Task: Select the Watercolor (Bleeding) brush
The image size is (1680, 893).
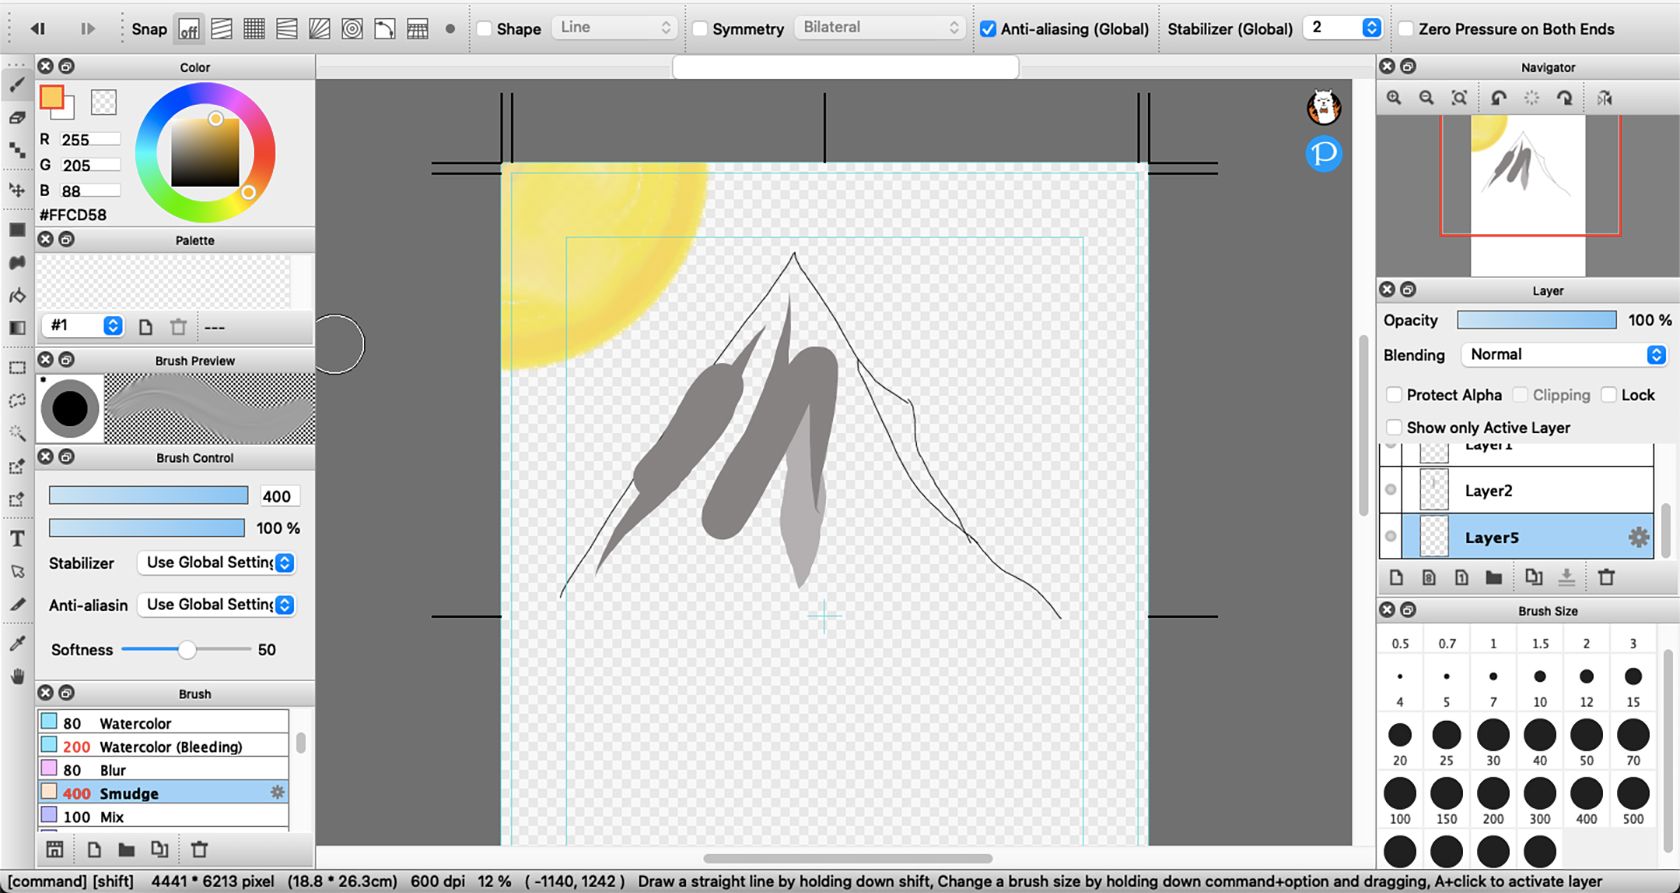Action: pos(170,747)
